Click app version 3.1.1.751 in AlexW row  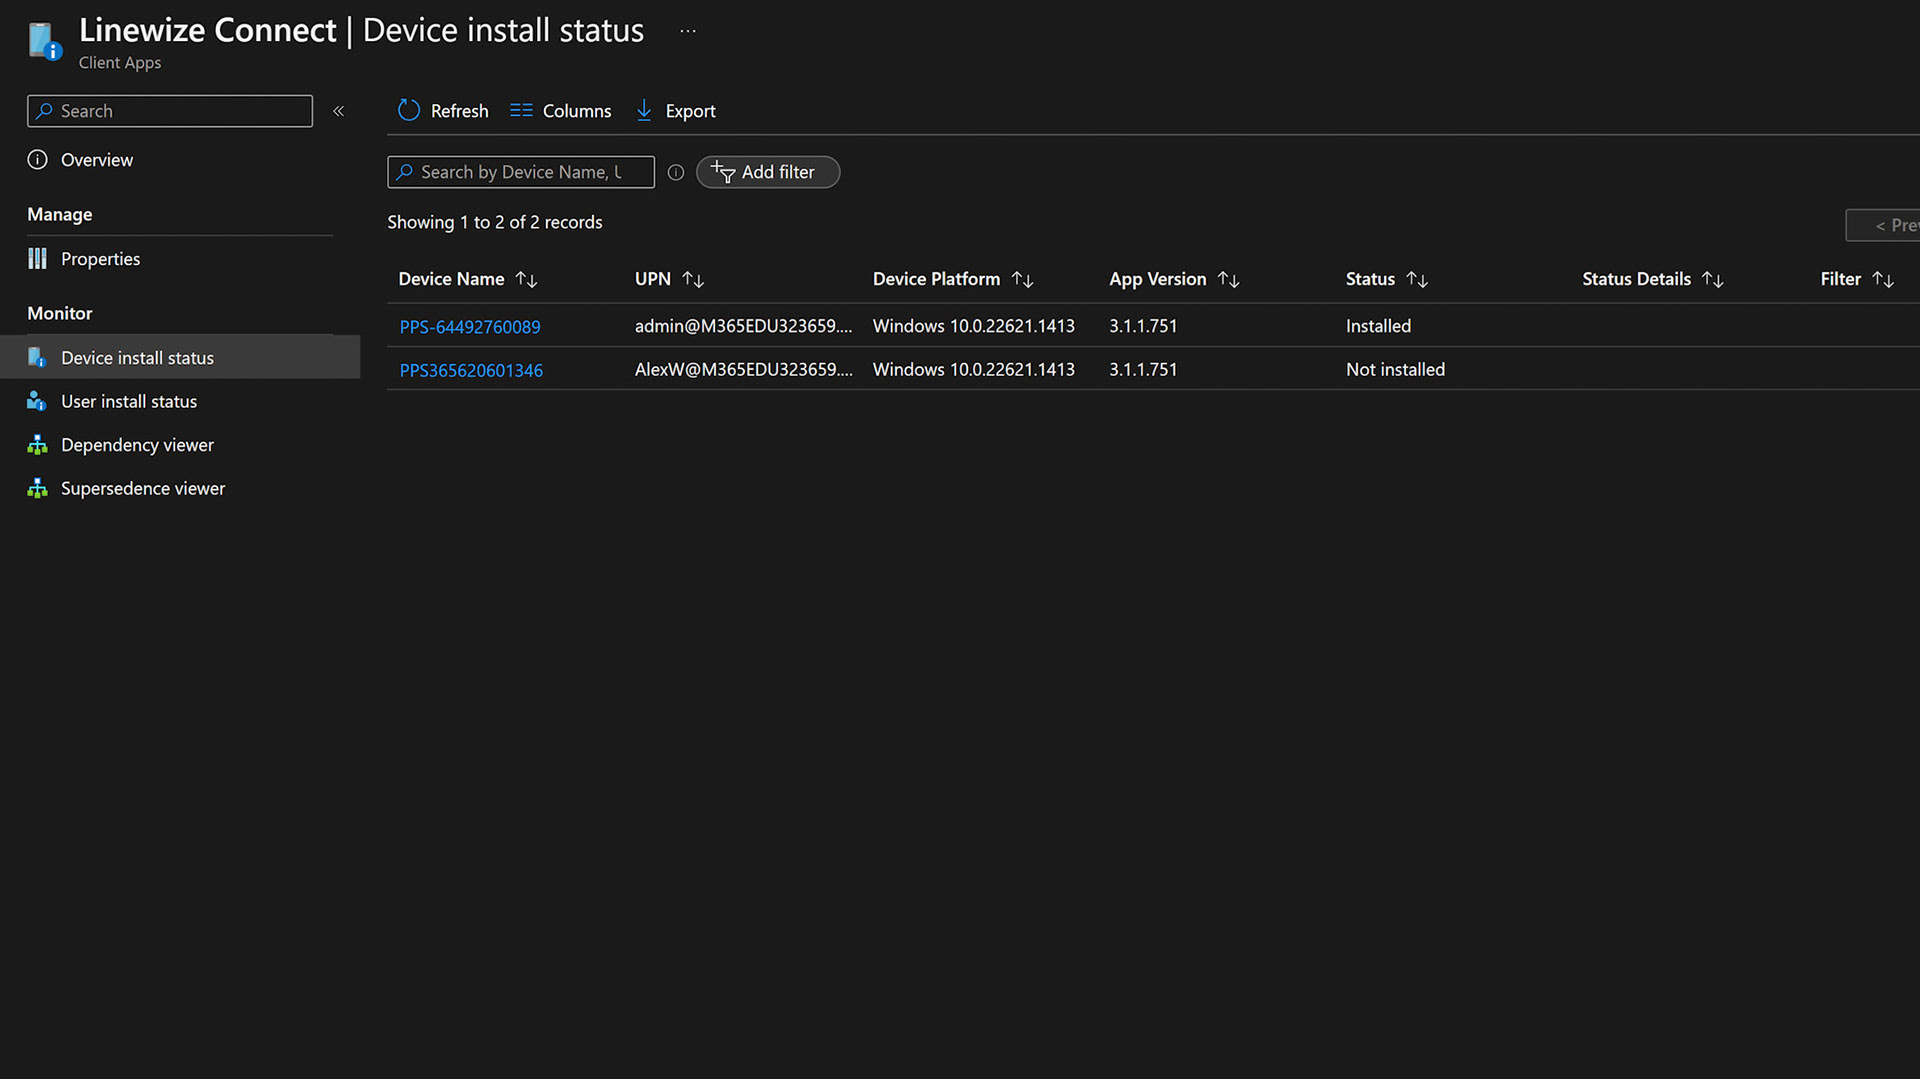pos(1143,369)
